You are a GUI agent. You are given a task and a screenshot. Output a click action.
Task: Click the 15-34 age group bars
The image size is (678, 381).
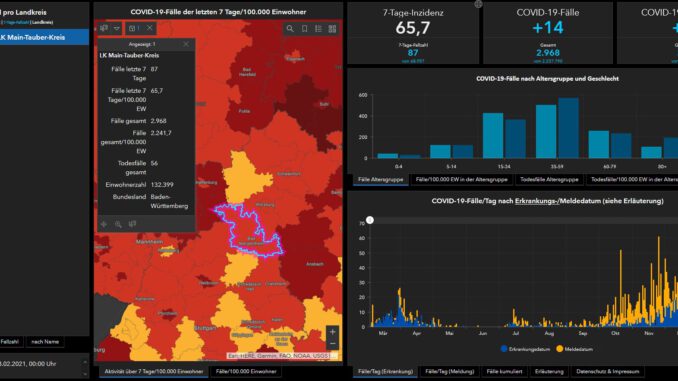pyautogui.click(x=504, y=136)
